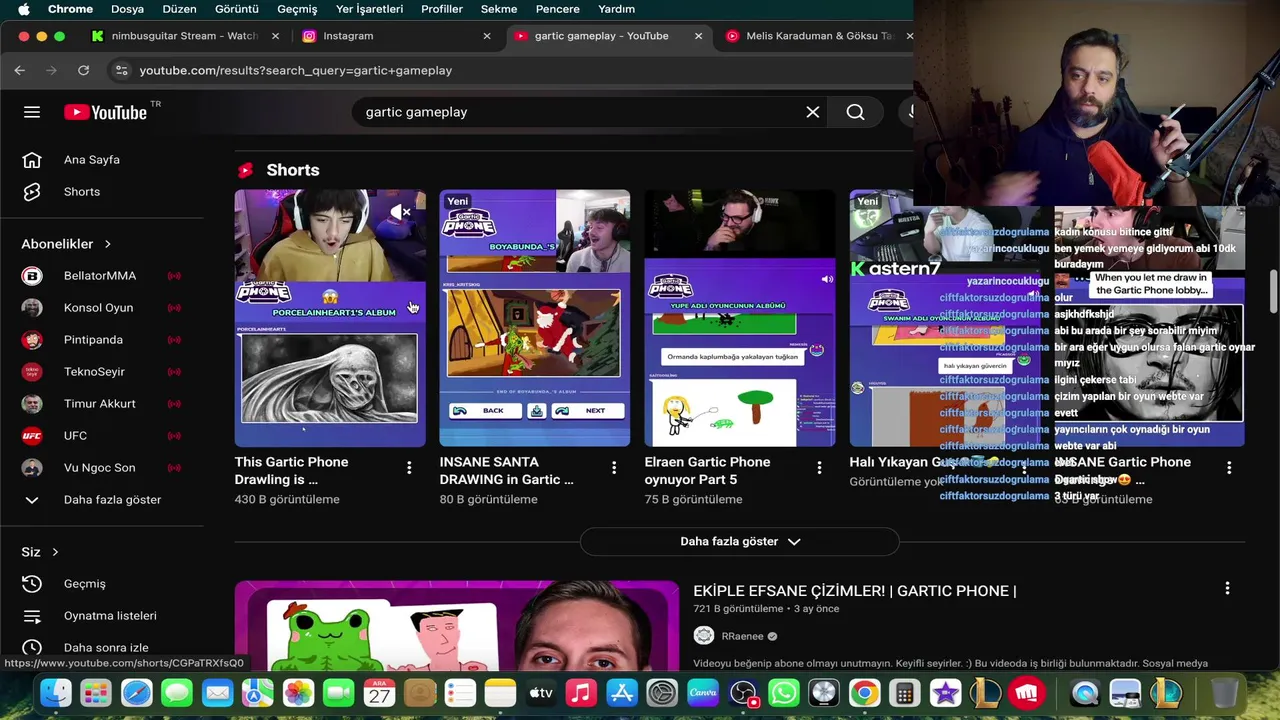1280x720 pixels.
Task: Open options menu for EKİPLE EFSANE video
Action: coord(1227,589)
